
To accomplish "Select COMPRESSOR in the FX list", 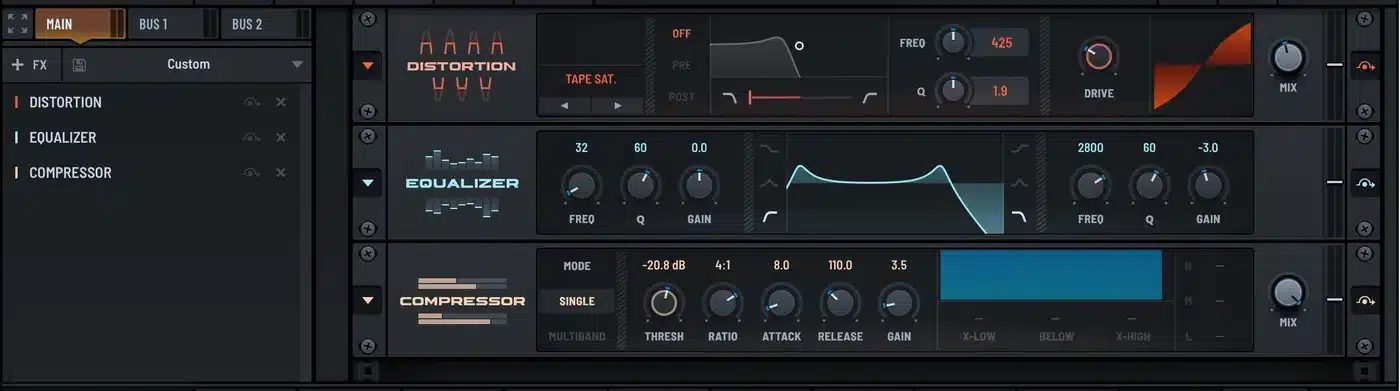I will (70, 173).
